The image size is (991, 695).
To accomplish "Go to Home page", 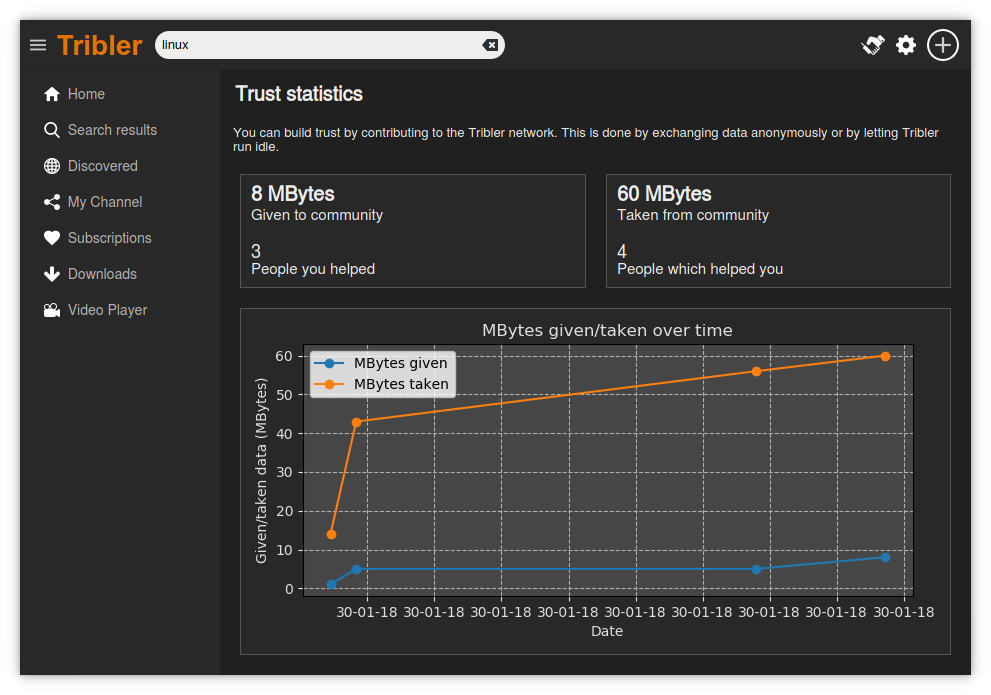I will point(86,94).
